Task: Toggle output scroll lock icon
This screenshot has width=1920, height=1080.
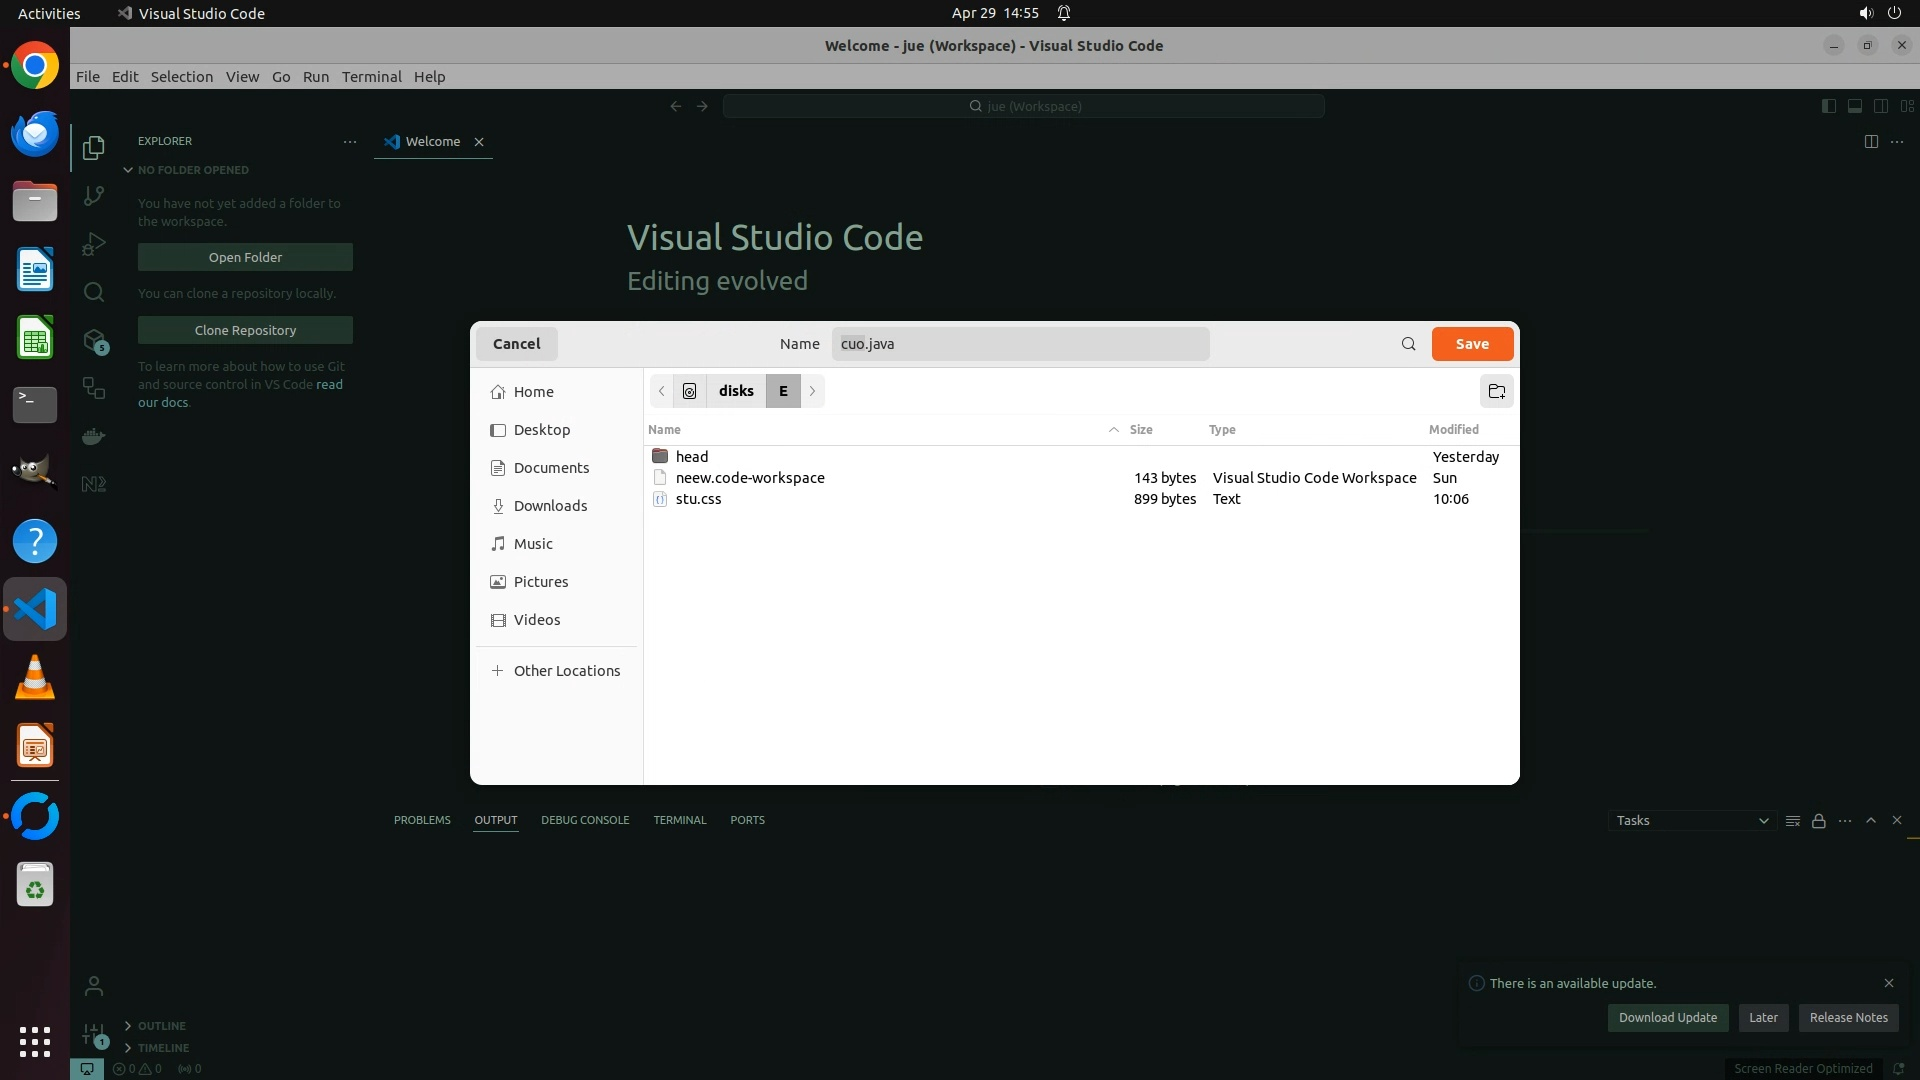Action: point(1818,821)
